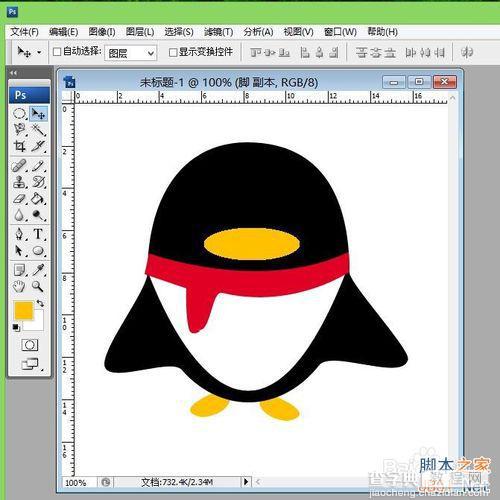The width and height of the screenshot is (500, 500).
Task: Select the Paint Bucket tool
Action: [x=38, y=199]
